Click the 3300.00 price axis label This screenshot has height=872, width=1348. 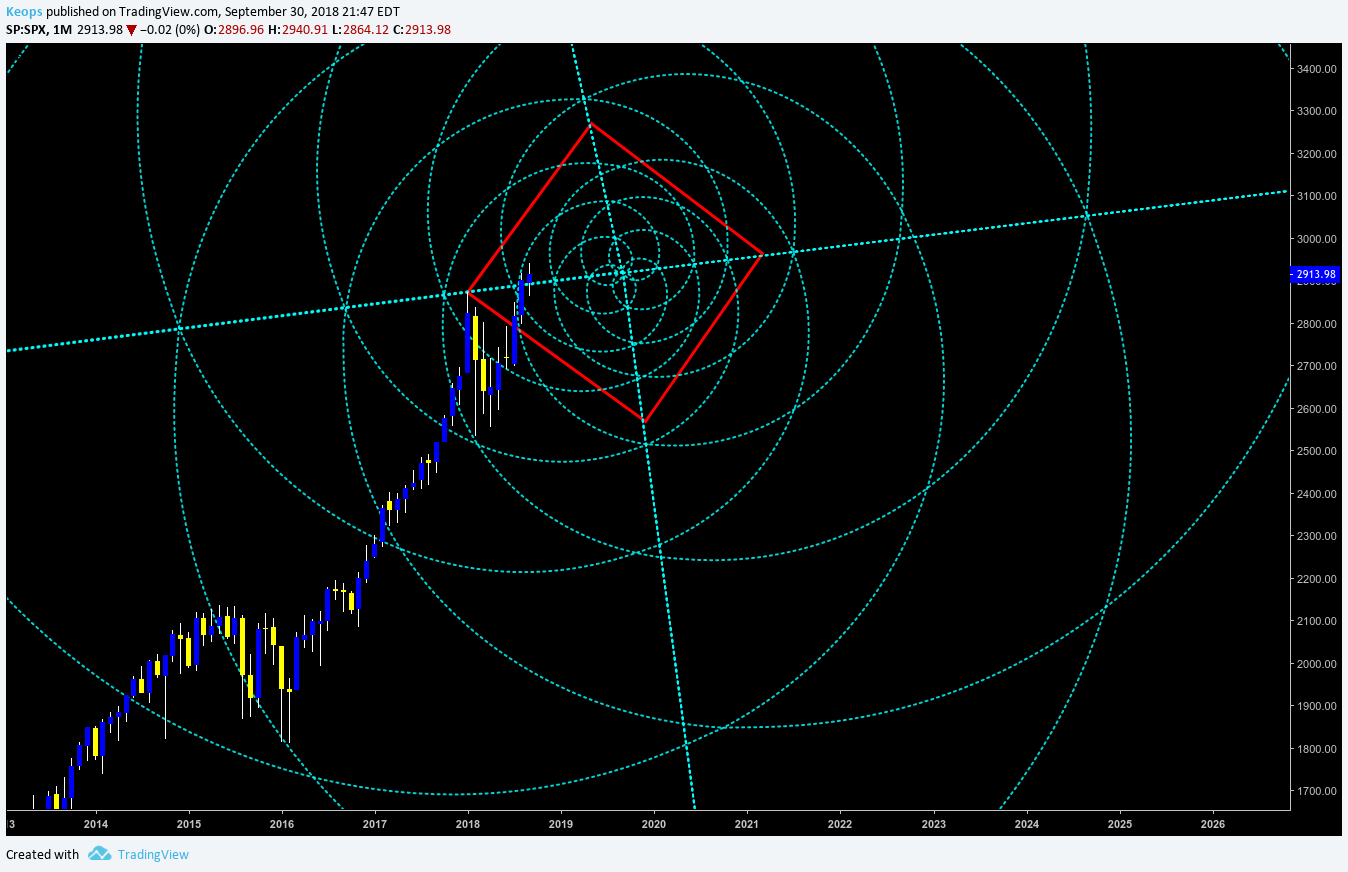pos(1317,111)
